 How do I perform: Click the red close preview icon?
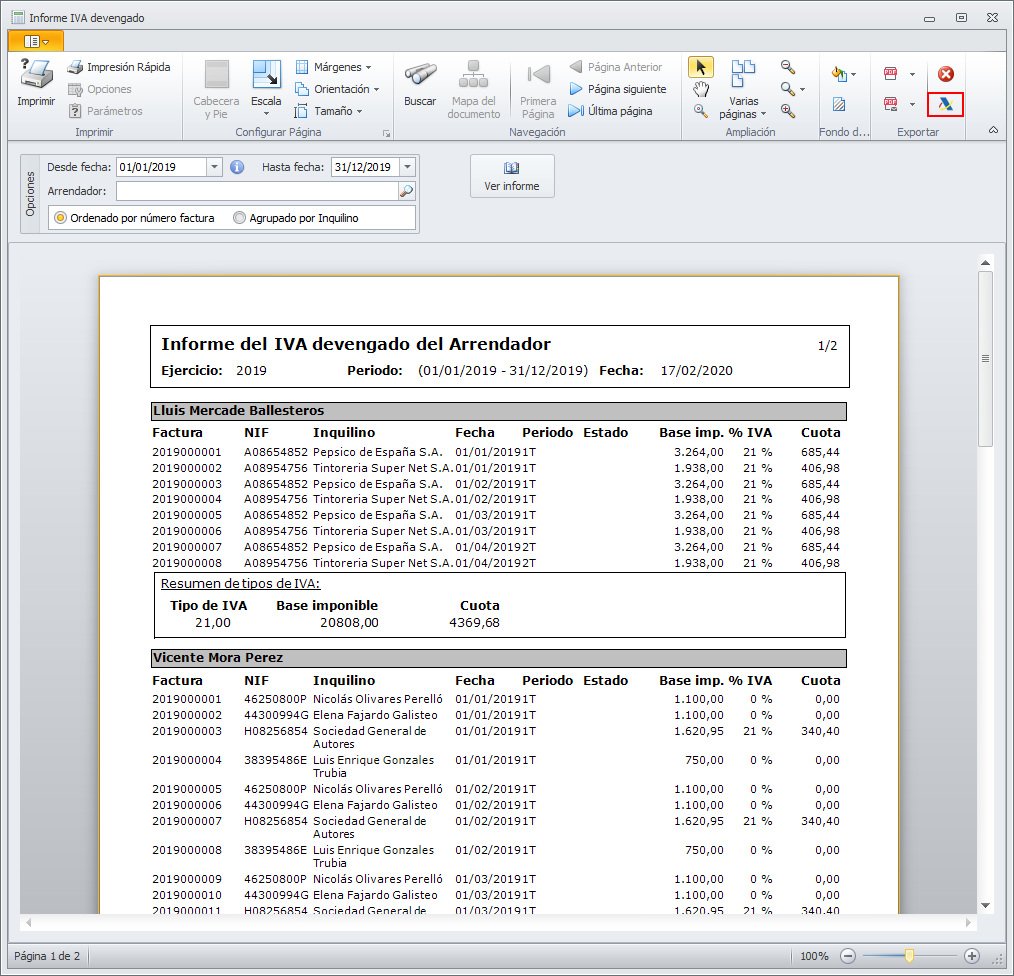pyautogui.click(x=945, y=74)
